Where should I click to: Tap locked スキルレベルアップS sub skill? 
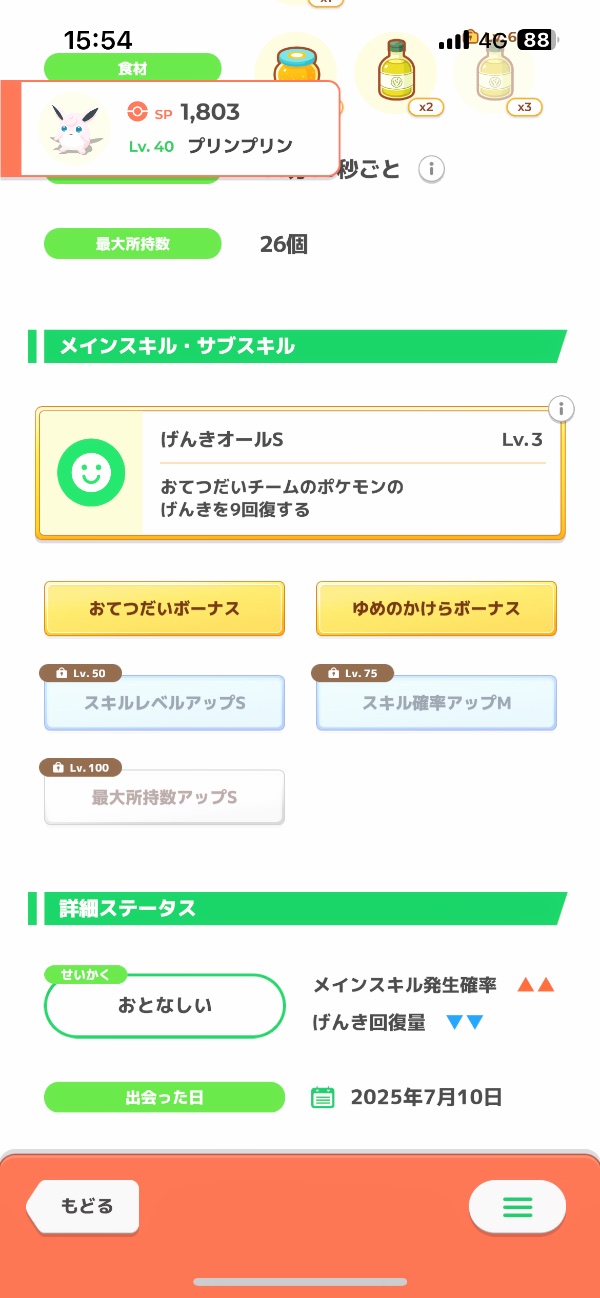[164, 703]
